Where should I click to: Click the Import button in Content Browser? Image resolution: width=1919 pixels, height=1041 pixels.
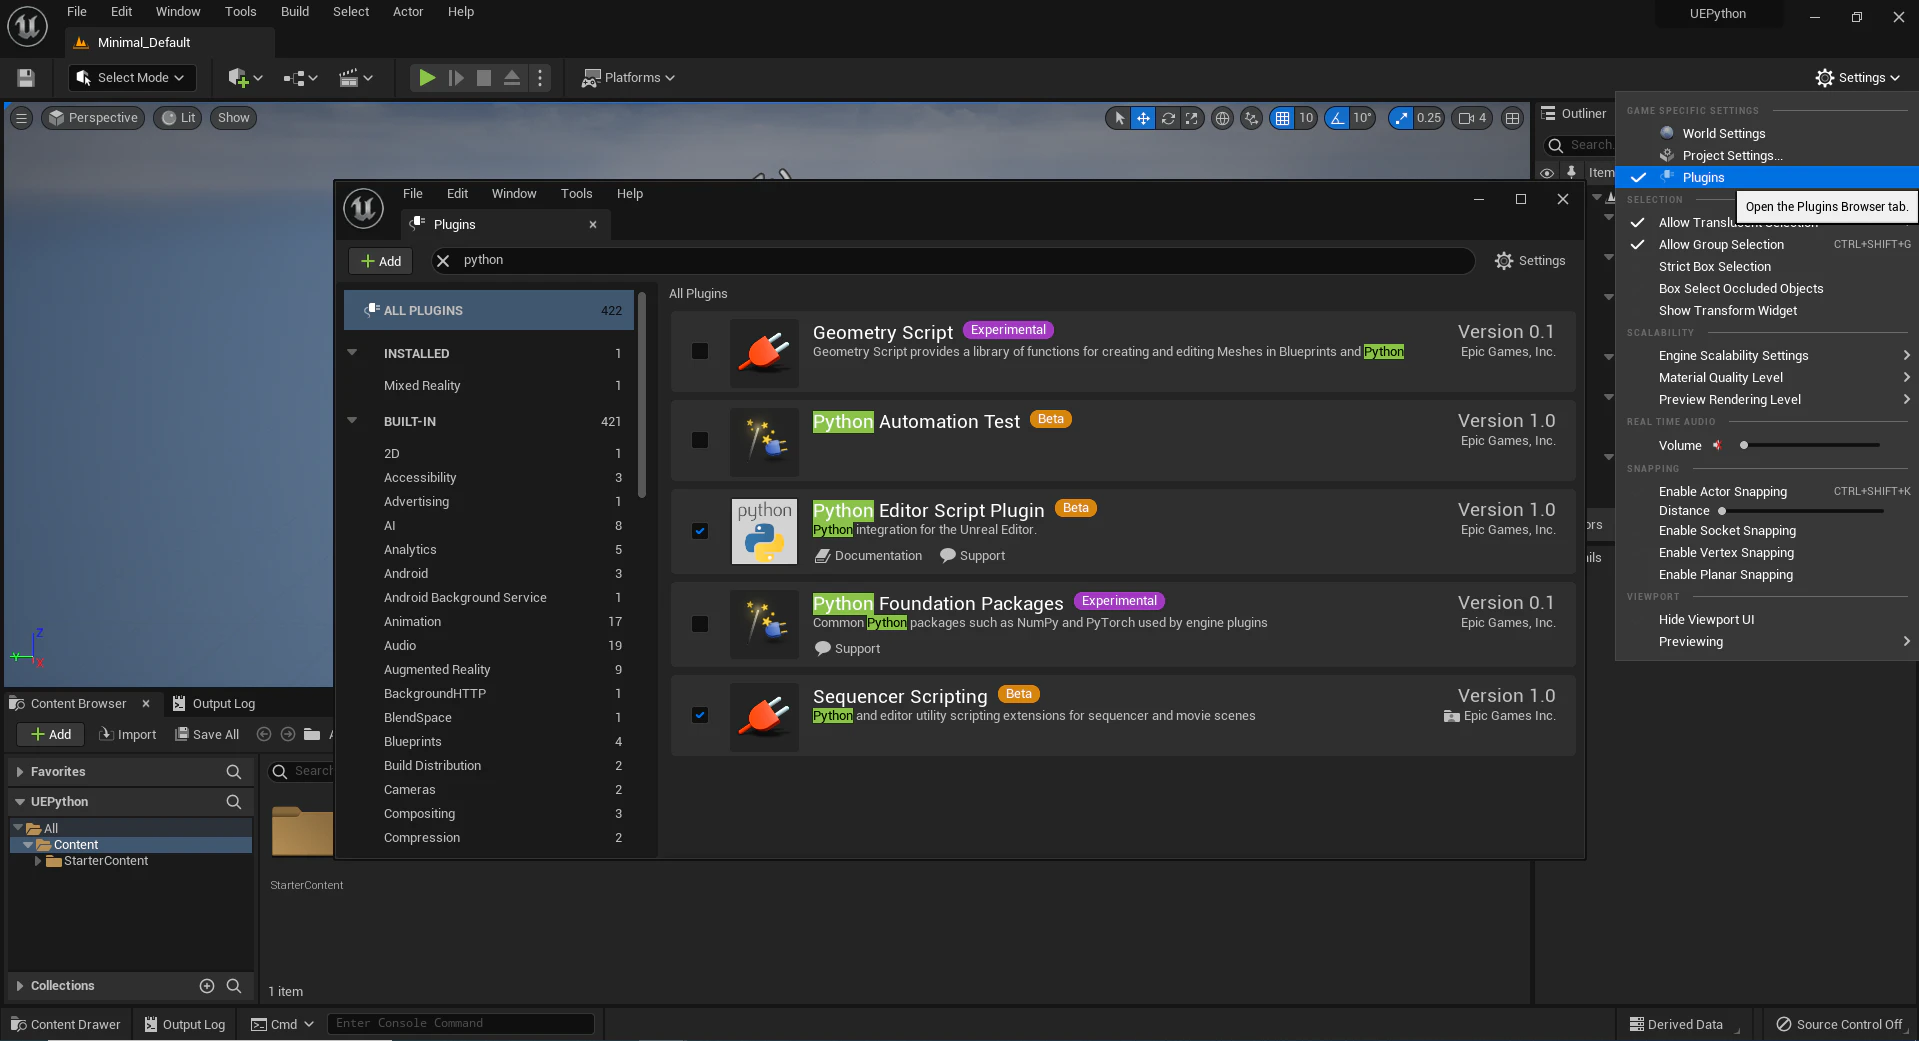(x=128, y=735)
